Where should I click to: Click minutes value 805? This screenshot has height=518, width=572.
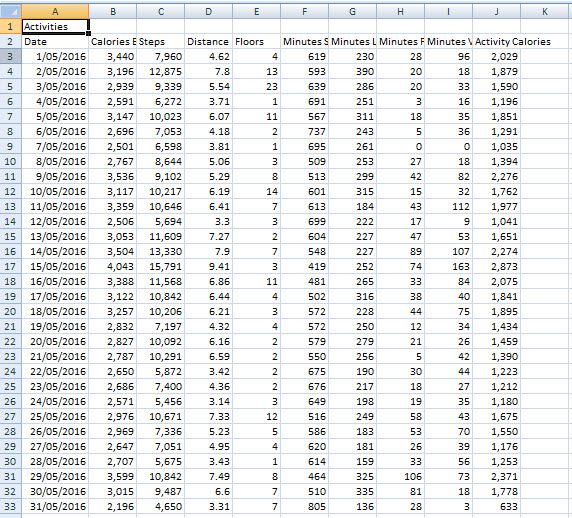[305, 506]
